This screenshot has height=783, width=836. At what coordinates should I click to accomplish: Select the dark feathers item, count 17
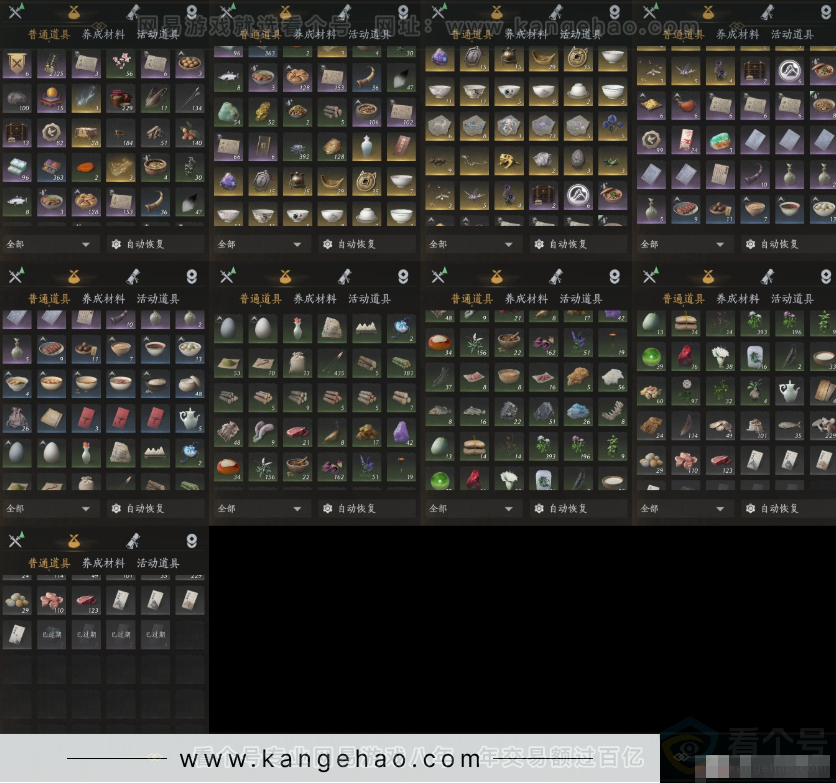tap(155, 99)
